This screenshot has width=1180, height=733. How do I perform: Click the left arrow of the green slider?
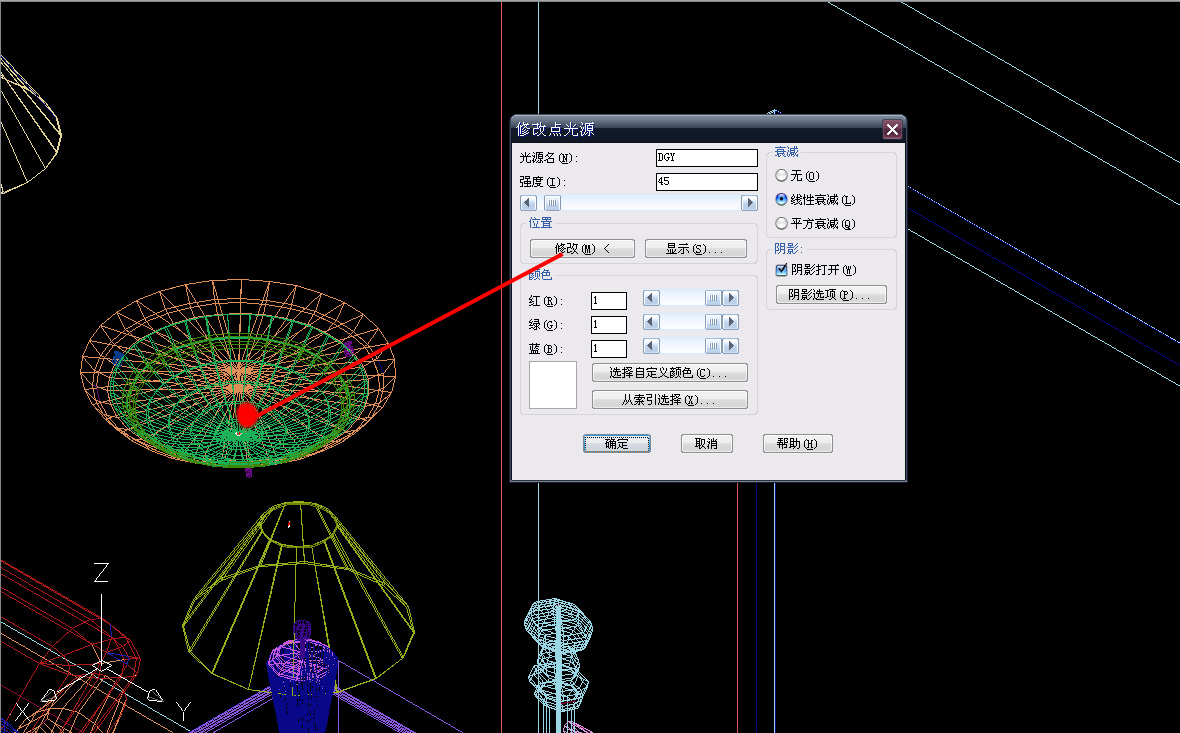(x=652, y=322)
